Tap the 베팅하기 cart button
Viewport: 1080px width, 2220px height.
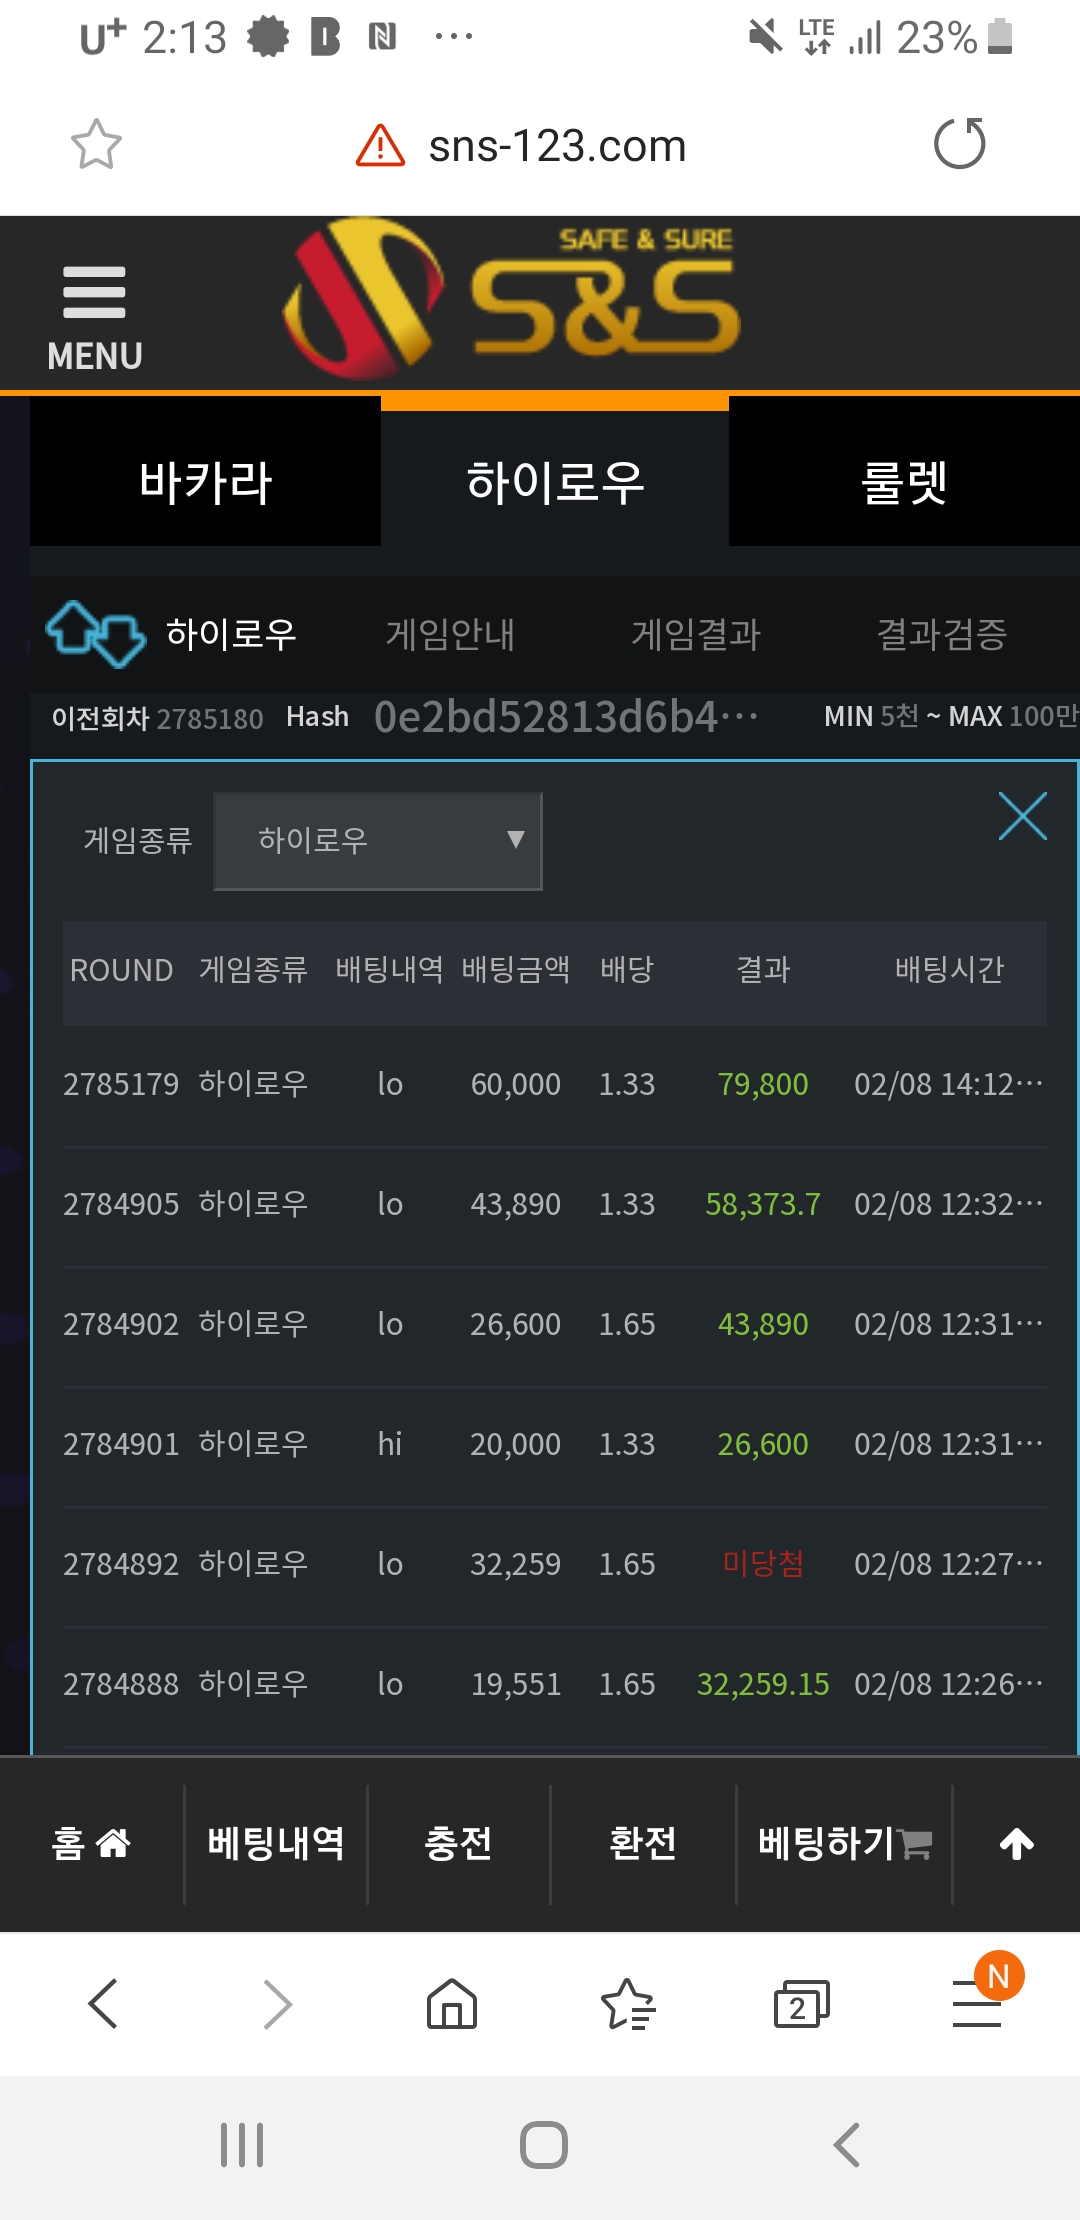pos(844,1844)
